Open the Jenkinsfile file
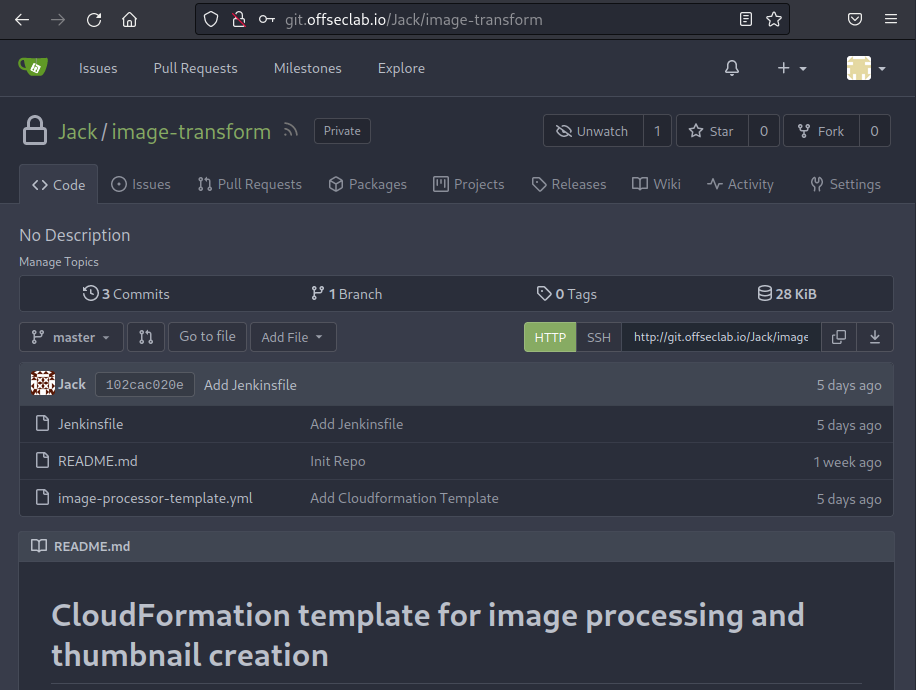Image resolution: width=916 pixels, height=690 pixels. [90, 424]
